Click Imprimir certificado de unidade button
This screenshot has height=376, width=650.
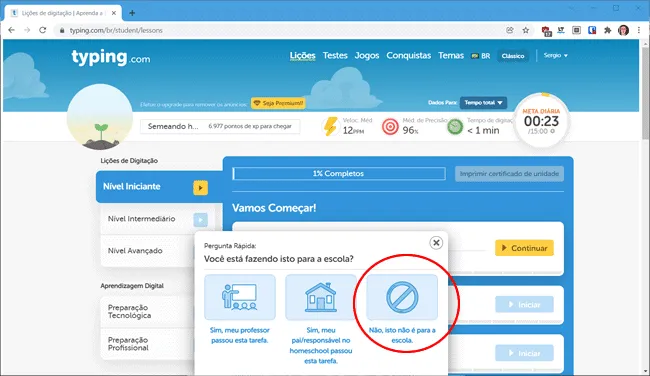click(x=509, y=174)
